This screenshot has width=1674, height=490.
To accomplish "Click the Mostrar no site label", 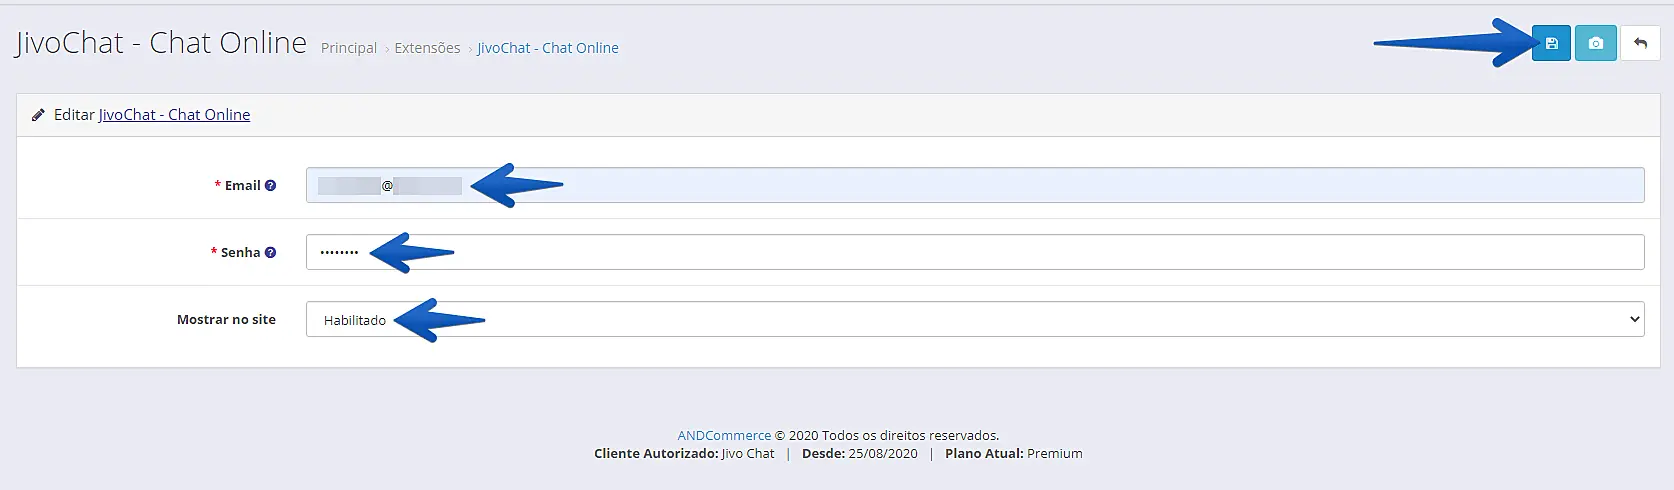I will pos(226,319).
